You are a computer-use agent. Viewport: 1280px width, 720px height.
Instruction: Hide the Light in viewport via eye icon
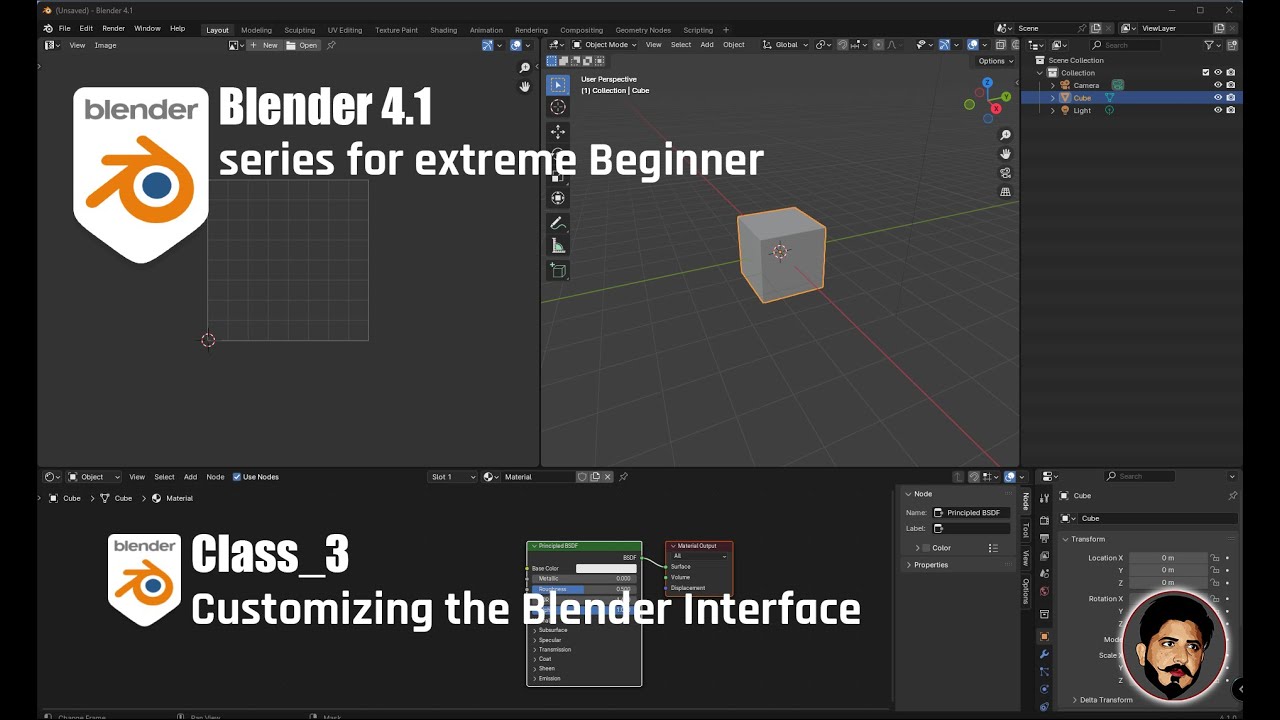coord(1218,110)
